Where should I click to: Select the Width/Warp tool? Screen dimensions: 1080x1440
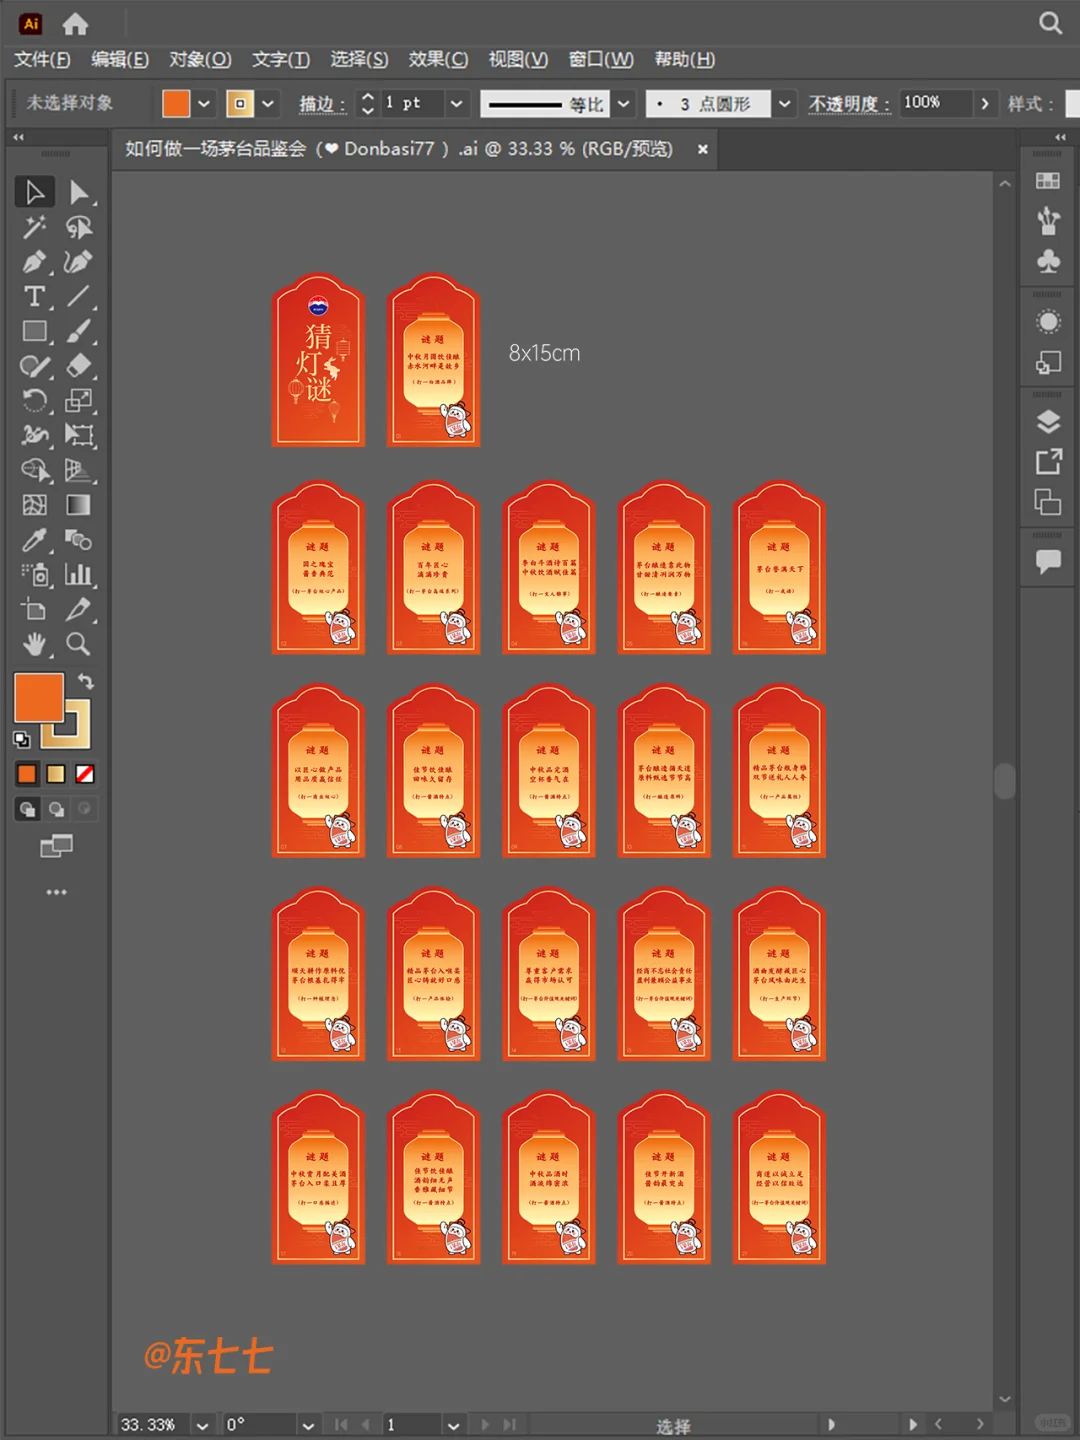[x=34, y=435]
